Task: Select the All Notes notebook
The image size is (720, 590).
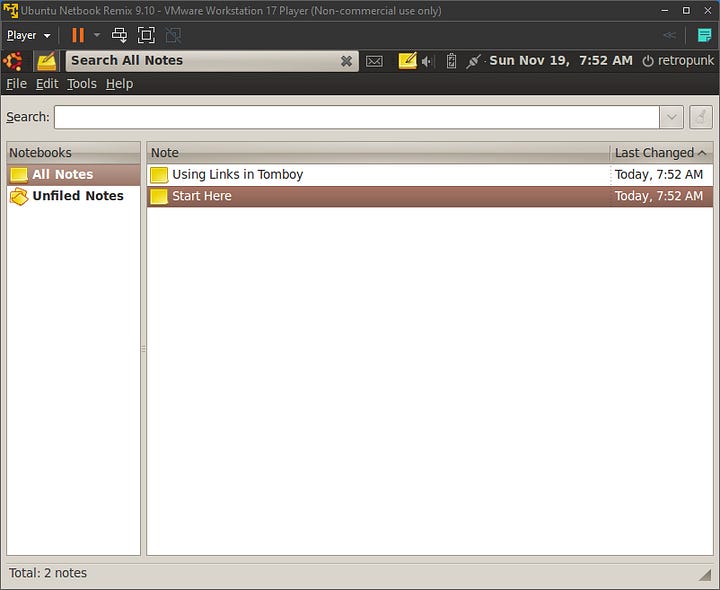Action: tap(73, 174)
